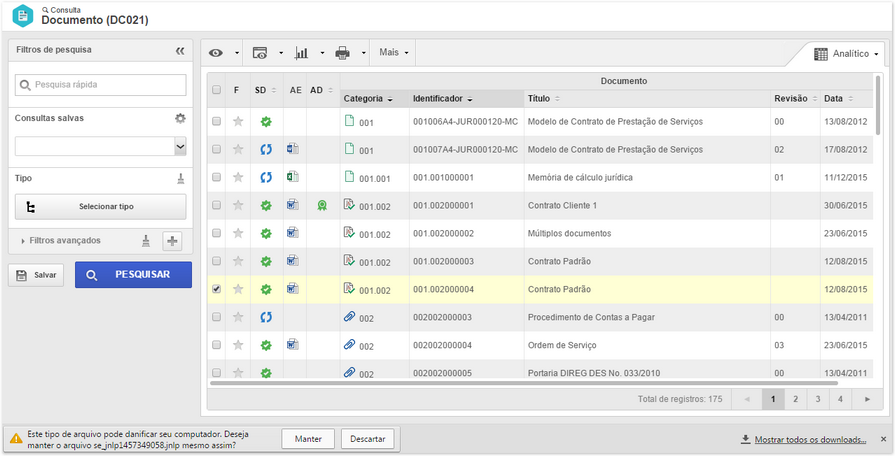Expand the Filtros avançados section
895x456 pixels.
point(61,241)
